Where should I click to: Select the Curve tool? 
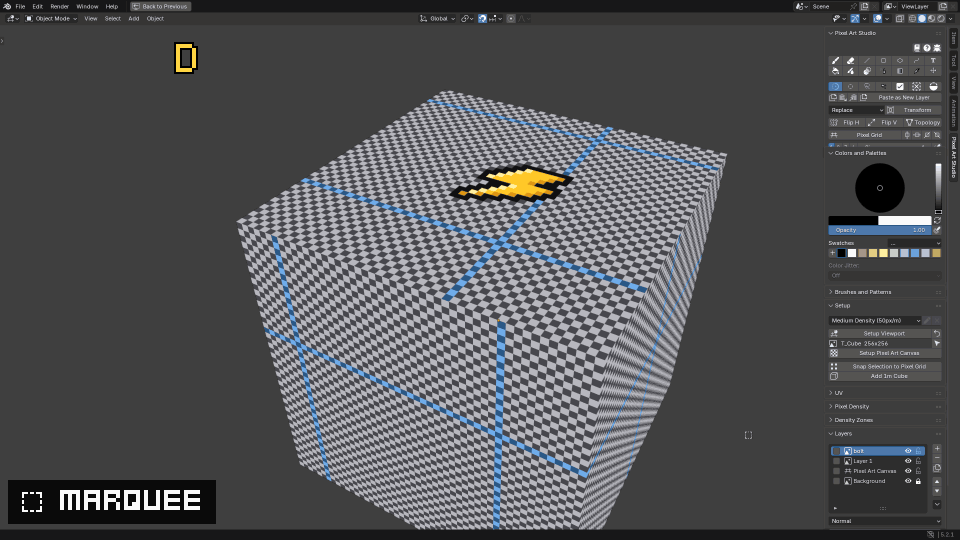pos(917,61)
